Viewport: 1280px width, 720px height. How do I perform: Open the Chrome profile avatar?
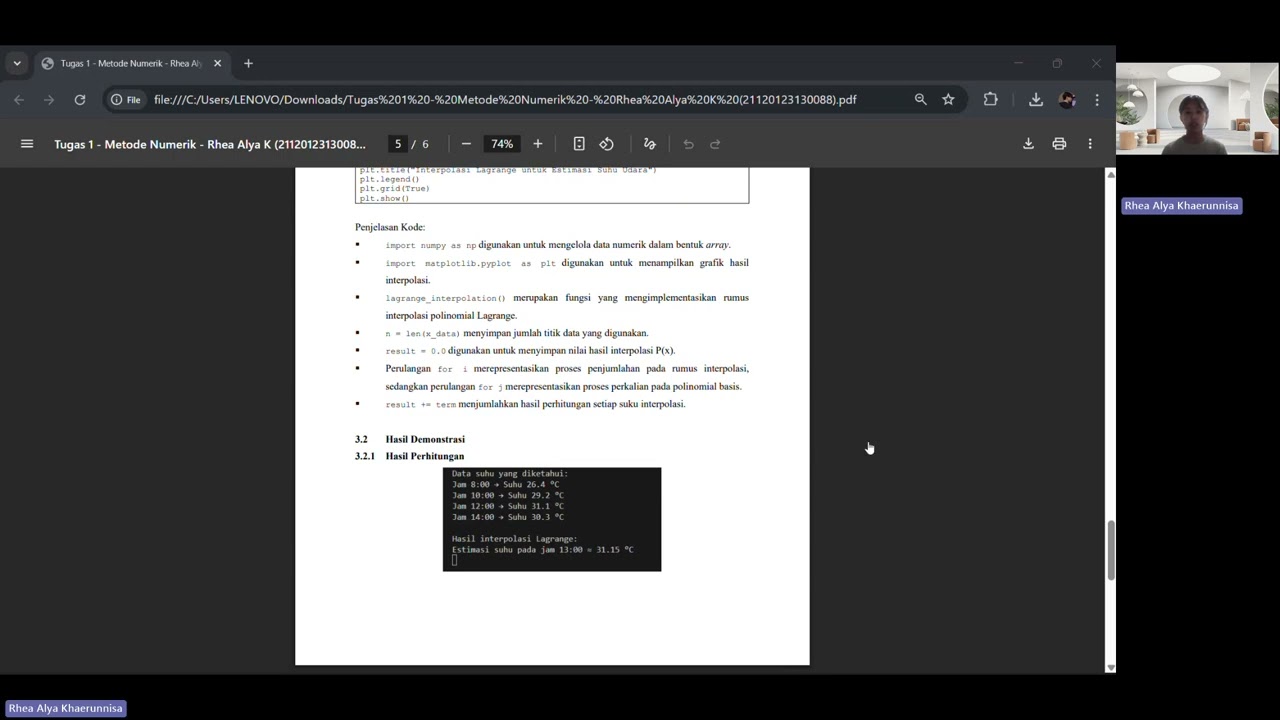(1067, 99)
